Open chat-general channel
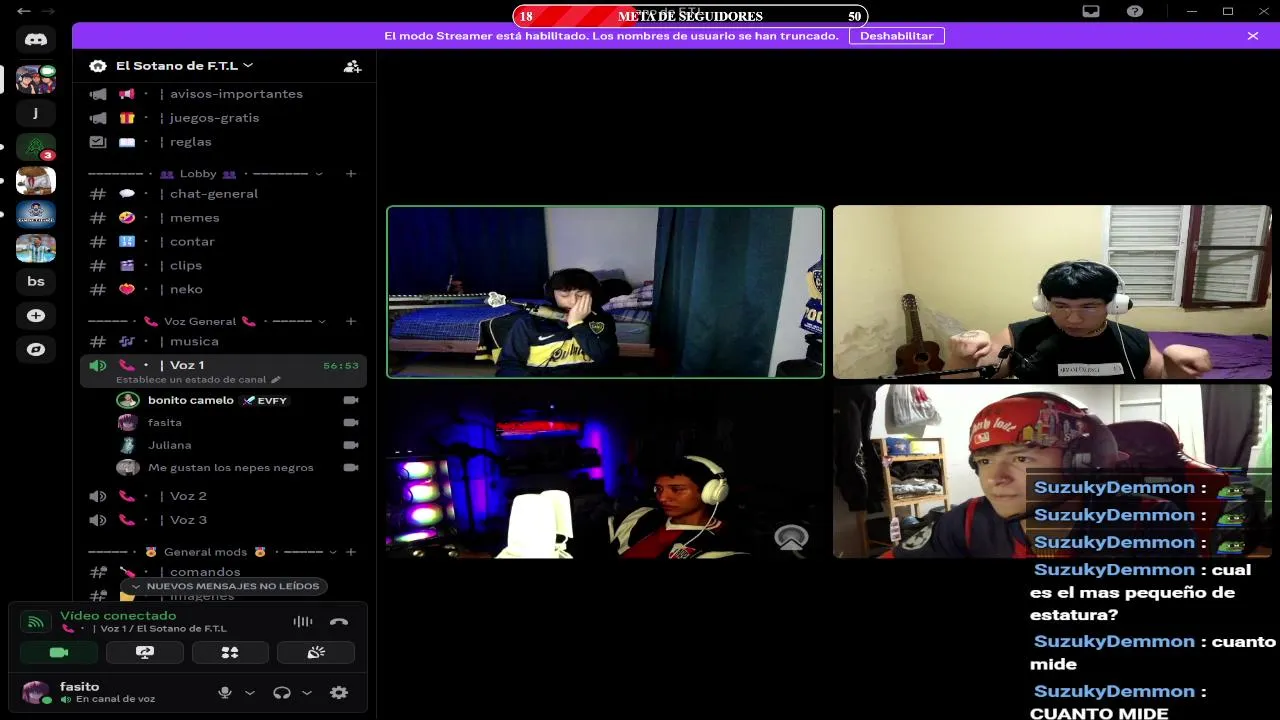This screenshot has width=1280, height=720. (x=223, y=194)
